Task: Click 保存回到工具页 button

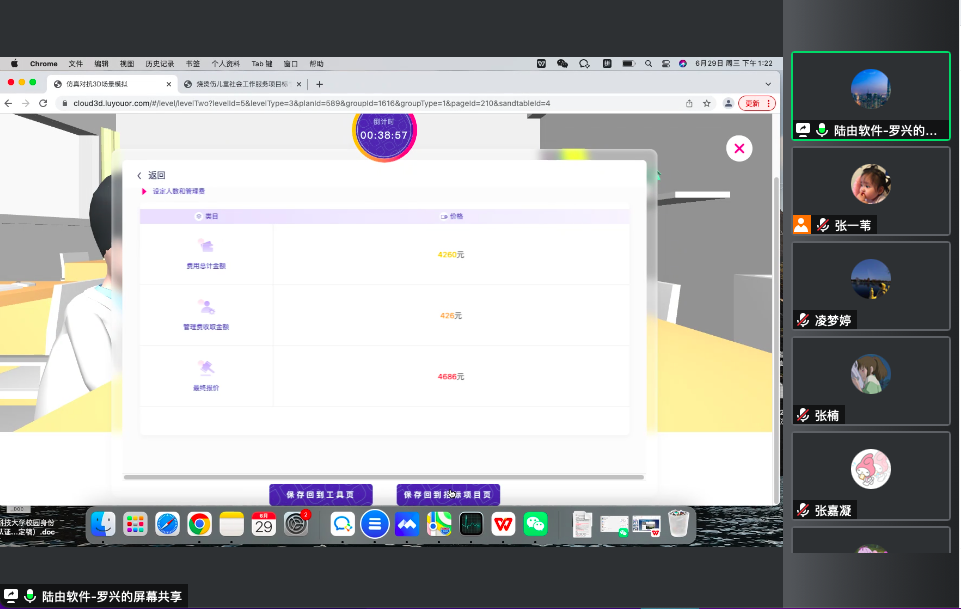Action: point(320,494)
